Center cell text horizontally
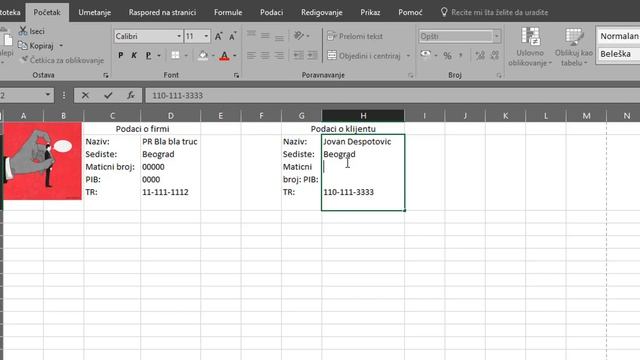The image size is (640, 360). [x=265, y=55]
